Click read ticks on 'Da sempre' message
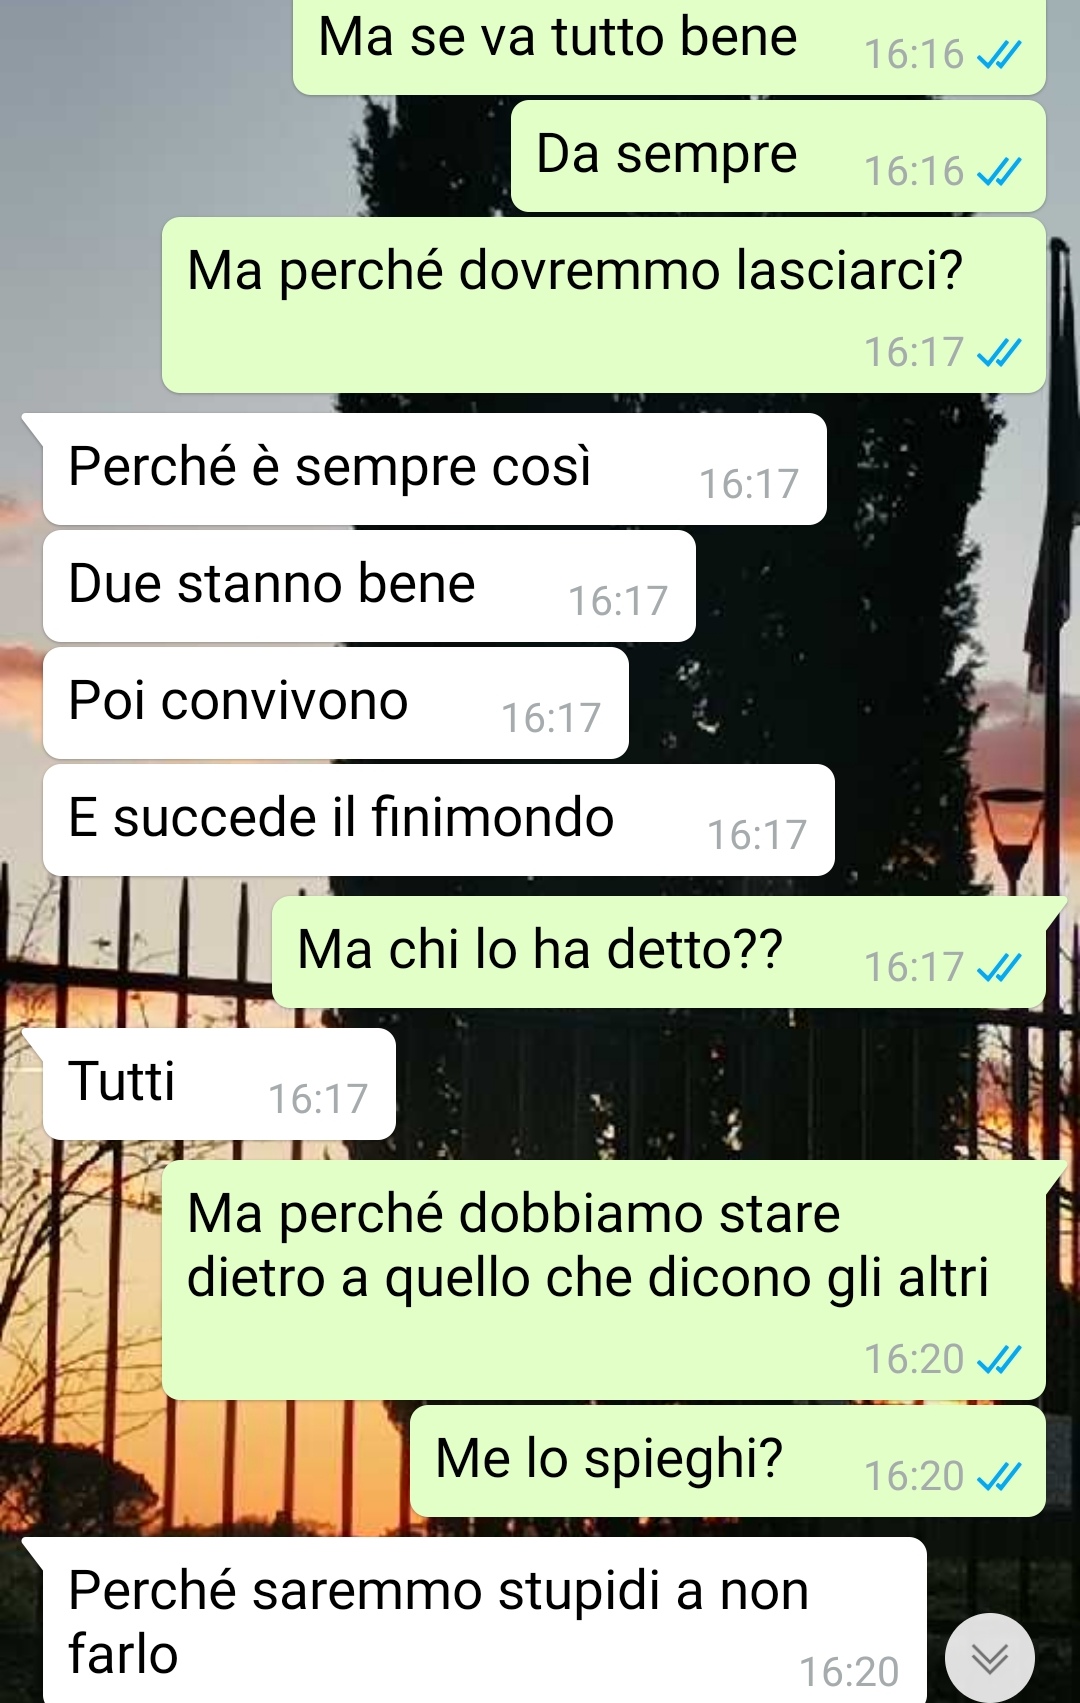Screen dimensions: 1080x1703 998,172
